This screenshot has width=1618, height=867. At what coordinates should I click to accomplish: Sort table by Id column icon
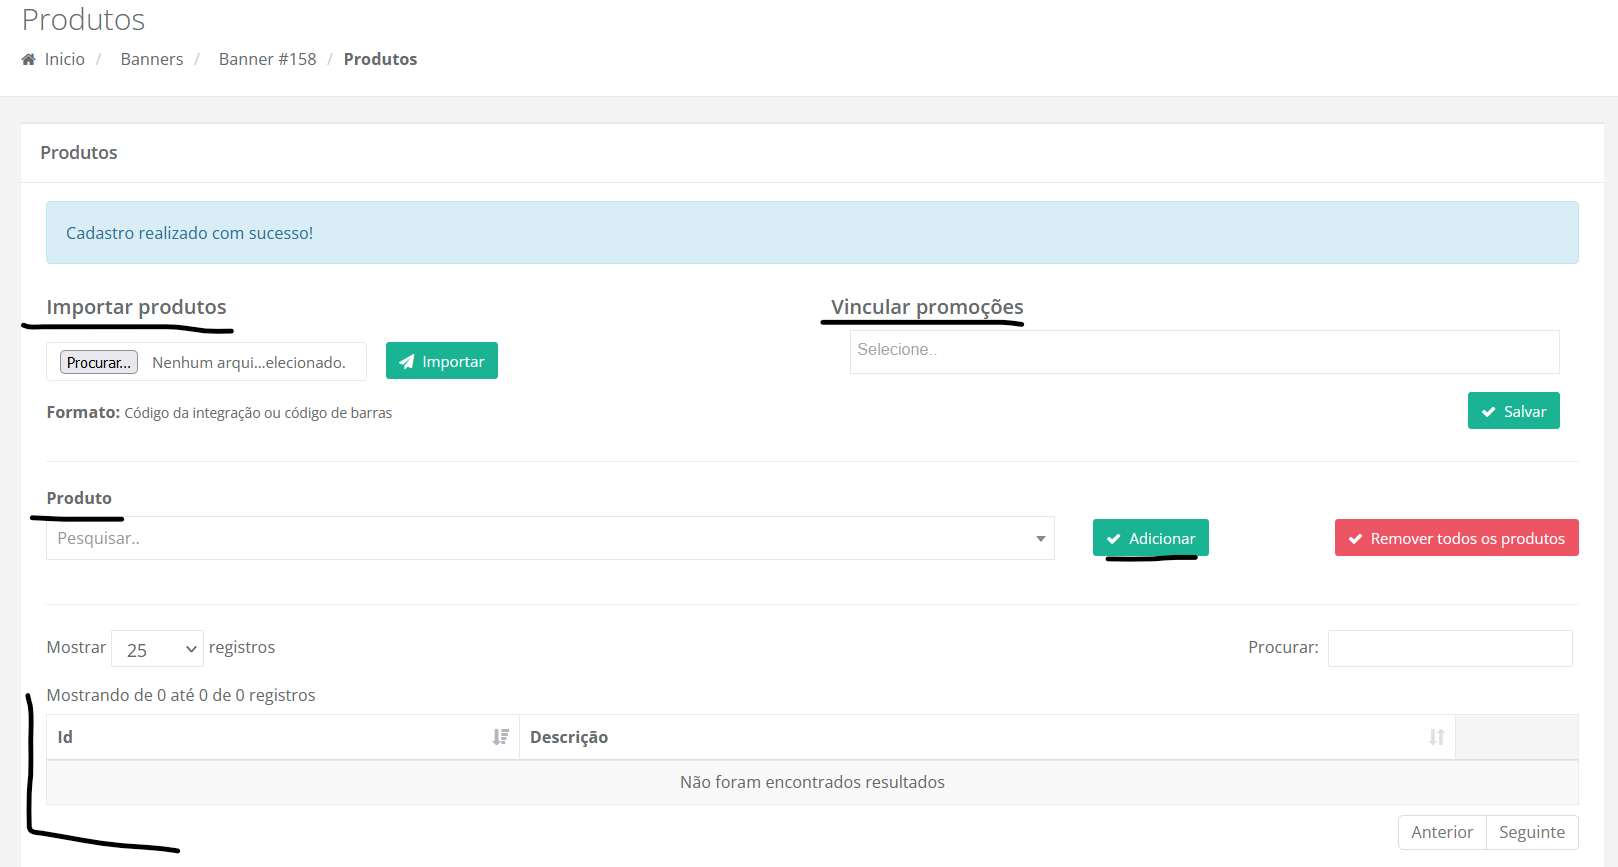click(500, 737)
